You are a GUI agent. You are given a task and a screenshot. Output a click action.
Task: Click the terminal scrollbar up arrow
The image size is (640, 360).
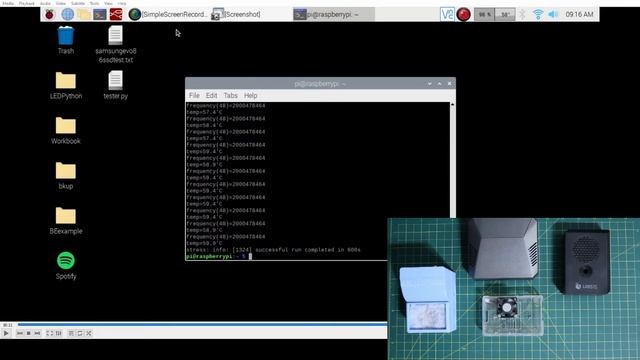pos(452,105)
